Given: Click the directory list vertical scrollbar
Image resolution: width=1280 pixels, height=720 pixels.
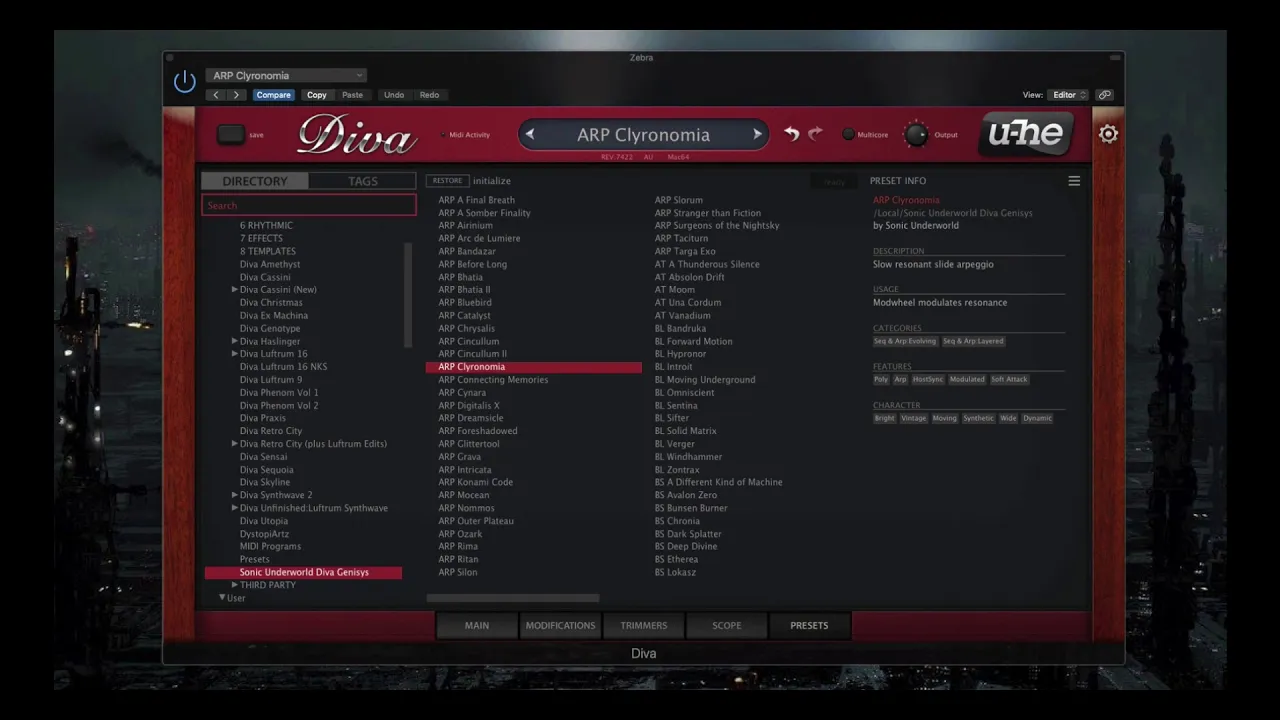Looking at the screenshot, I should [408, 295].
